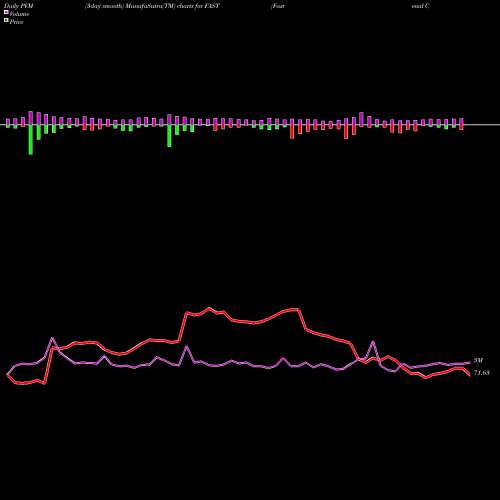Click the Price legend color swatch

[6, 20]
